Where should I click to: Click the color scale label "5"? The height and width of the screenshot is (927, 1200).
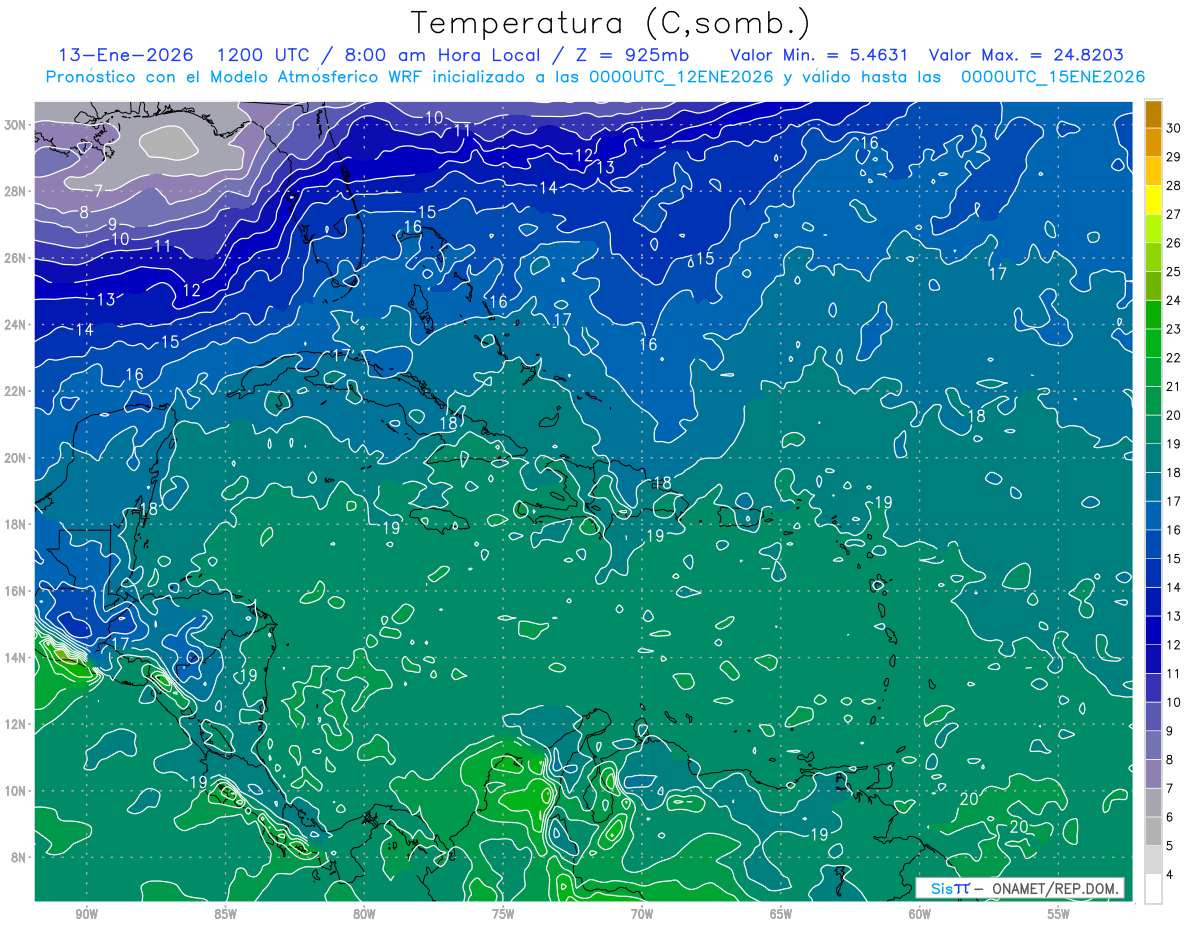pos(1170,846)
